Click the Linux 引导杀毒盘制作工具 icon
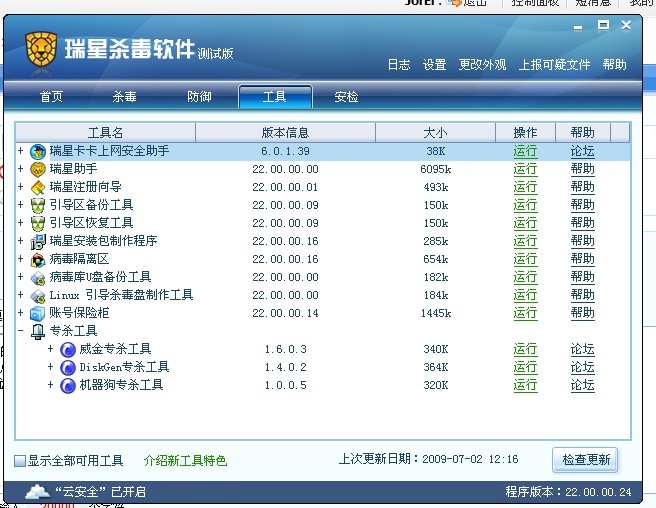The image size is (656, 508). point(38,295)
